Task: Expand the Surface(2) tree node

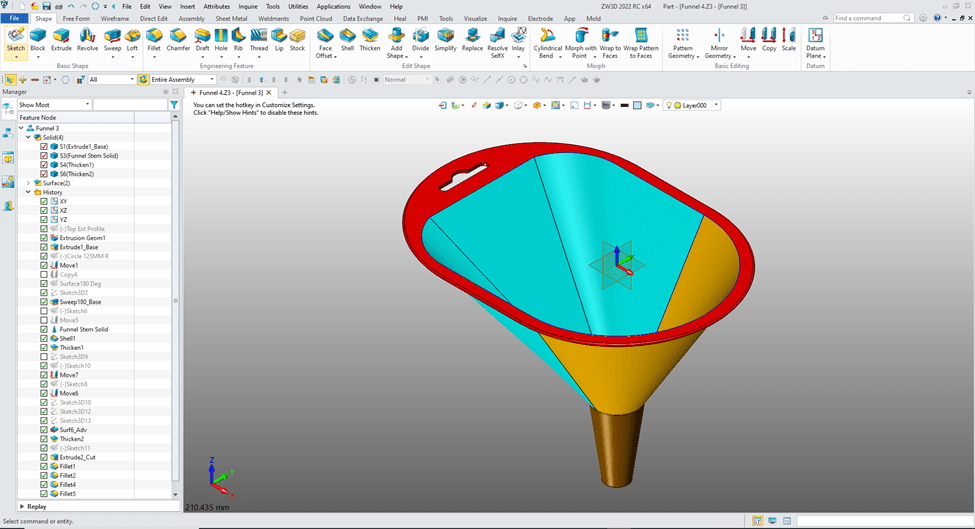Action: (x=28, y=183)
